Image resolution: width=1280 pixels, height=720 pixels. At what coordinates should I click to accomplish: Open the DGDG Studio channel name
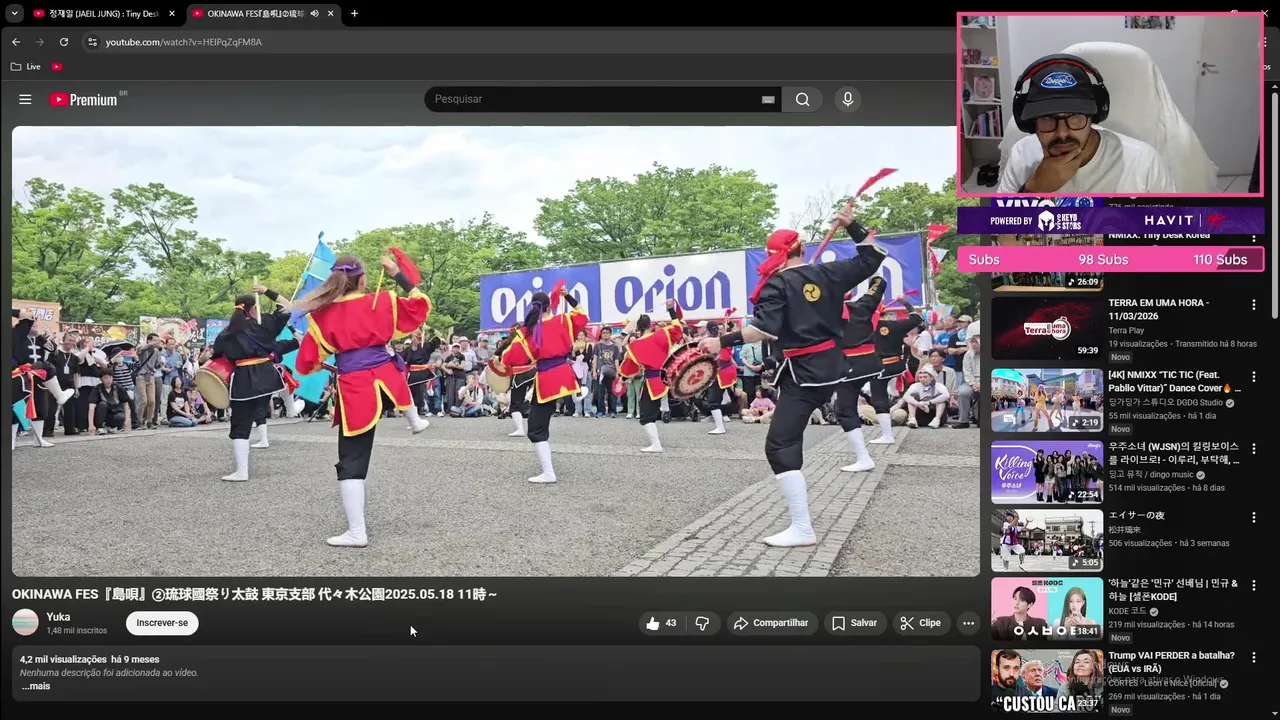click(x=1166, y=403)
